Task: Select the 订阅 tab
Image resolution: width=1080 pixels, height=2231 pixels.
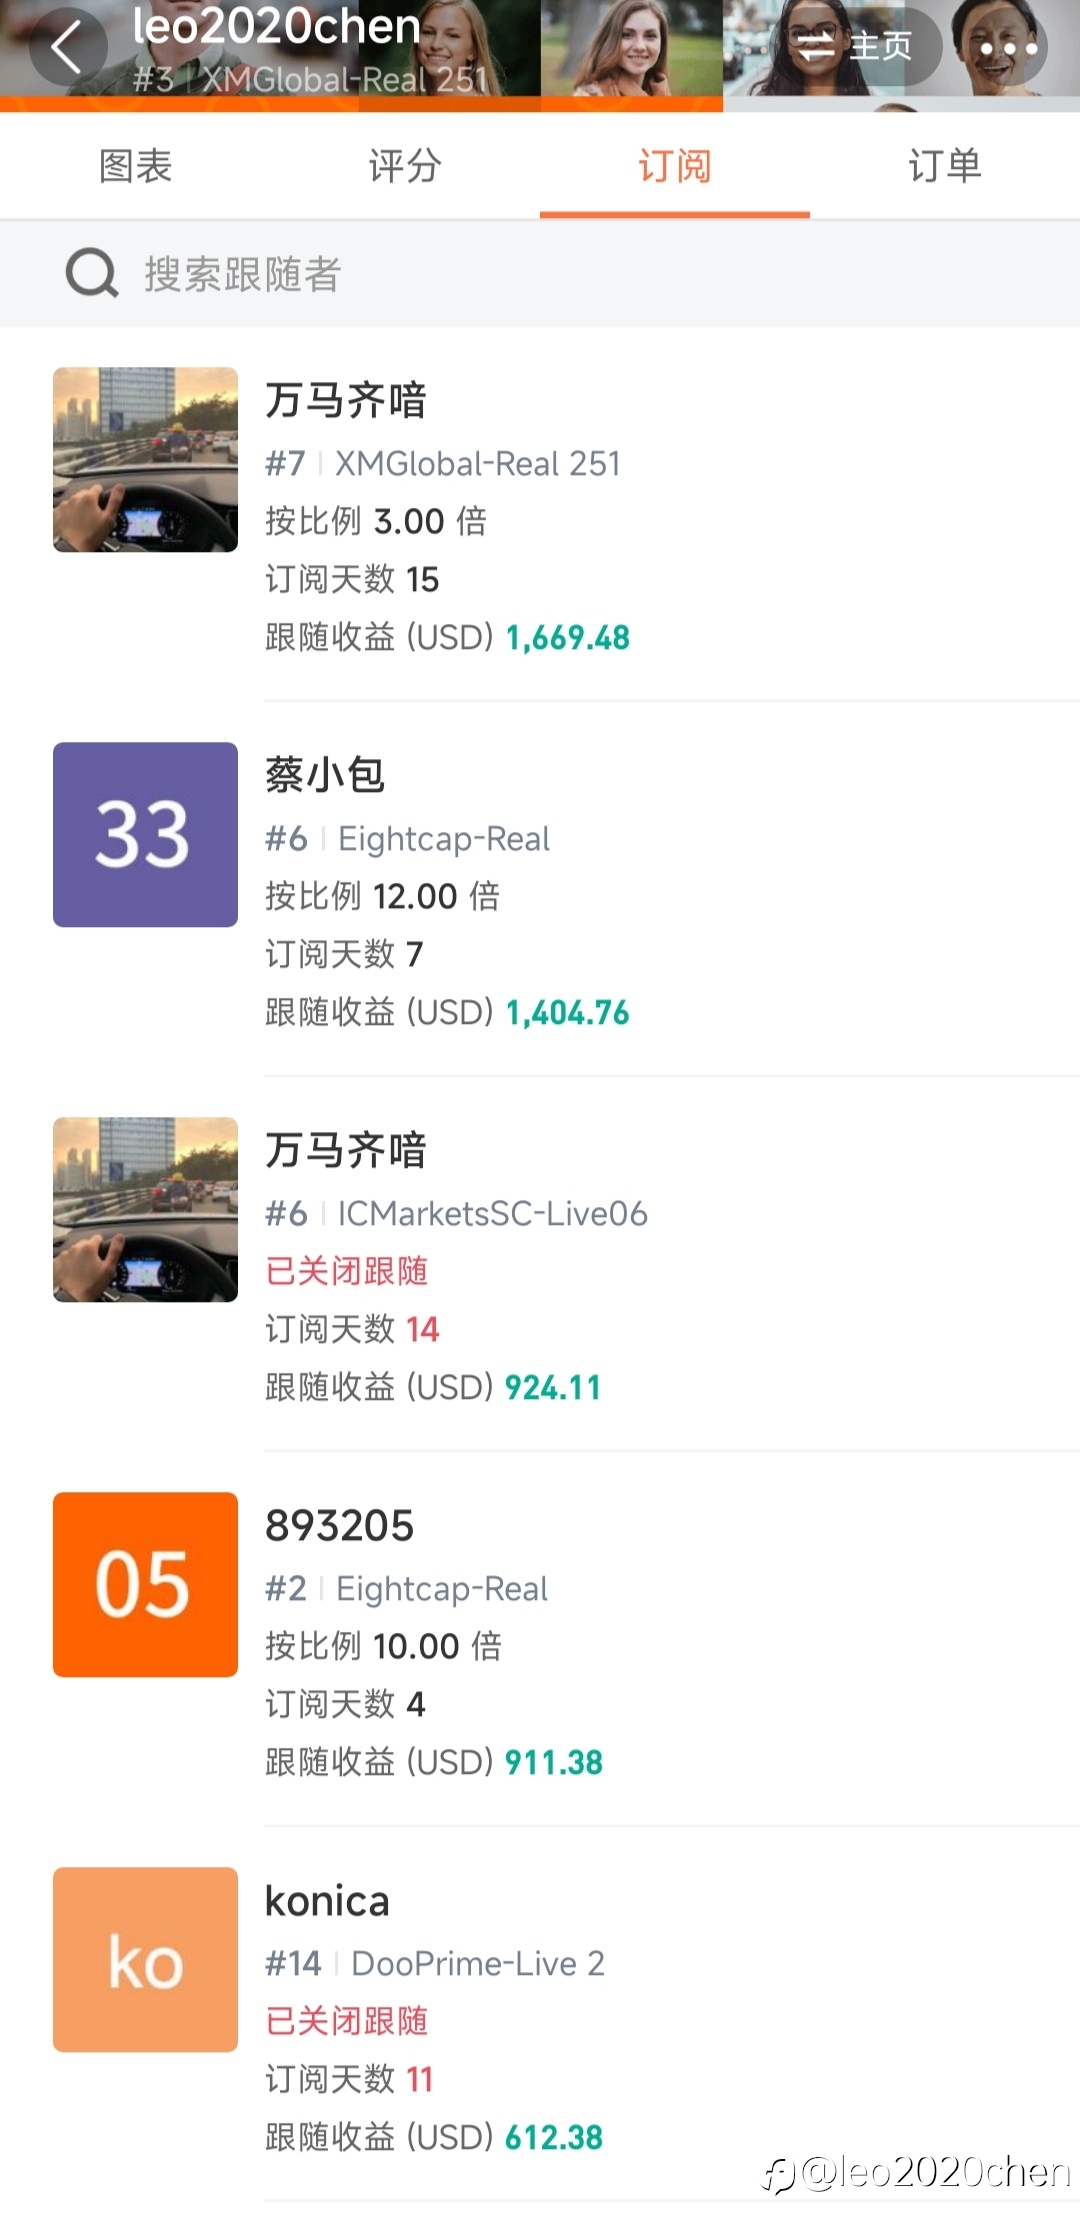Action: point(675,166)
